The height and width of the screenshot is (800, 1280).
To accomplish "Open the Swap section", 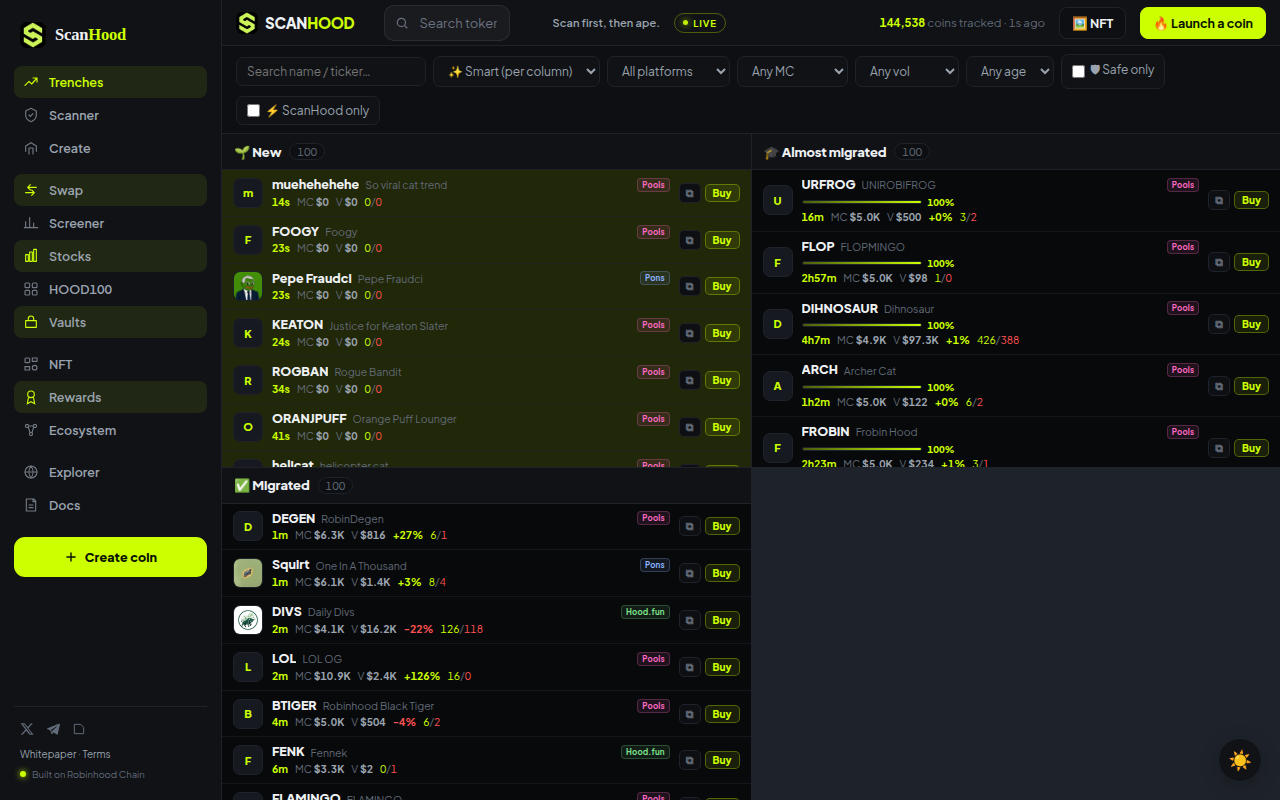I will point(110,190).
